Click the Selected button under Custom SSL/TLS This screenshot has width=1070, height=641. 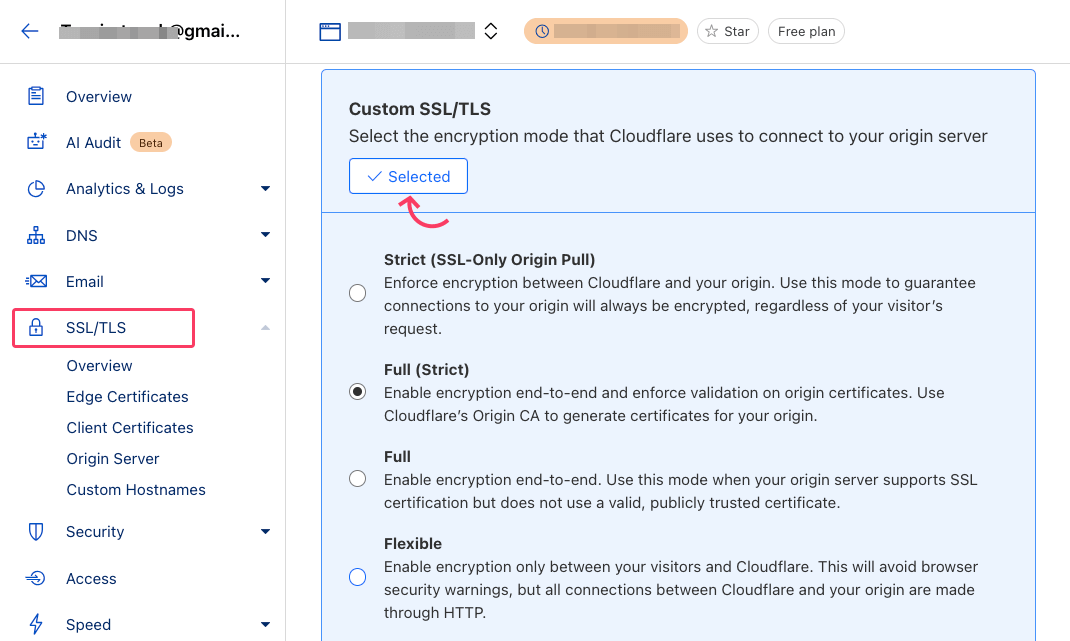[x=408, y=176]
